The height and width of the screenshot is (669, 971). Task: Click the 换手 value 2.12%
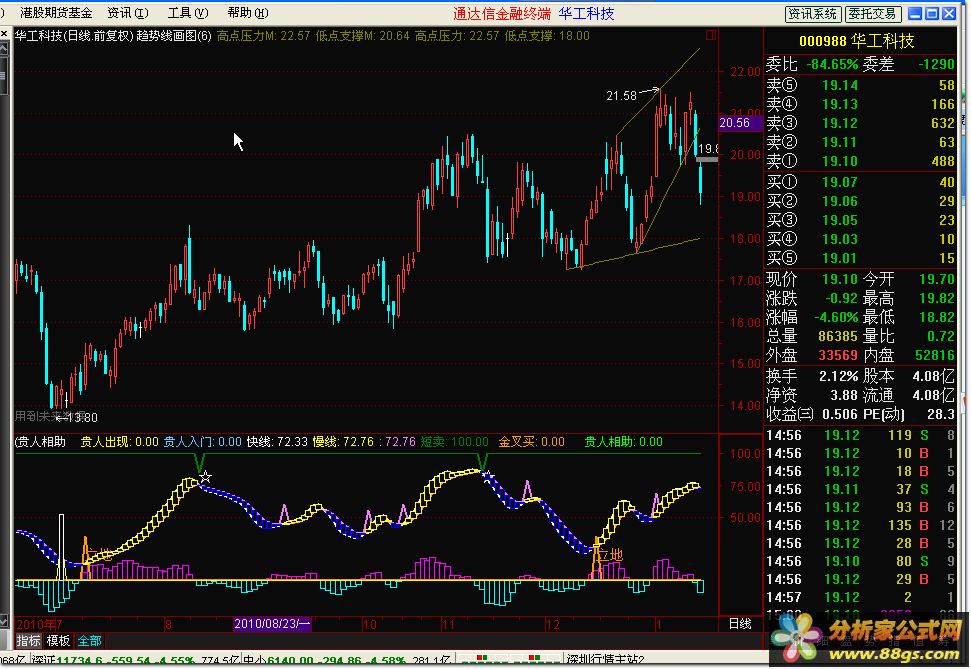[838, 376]
